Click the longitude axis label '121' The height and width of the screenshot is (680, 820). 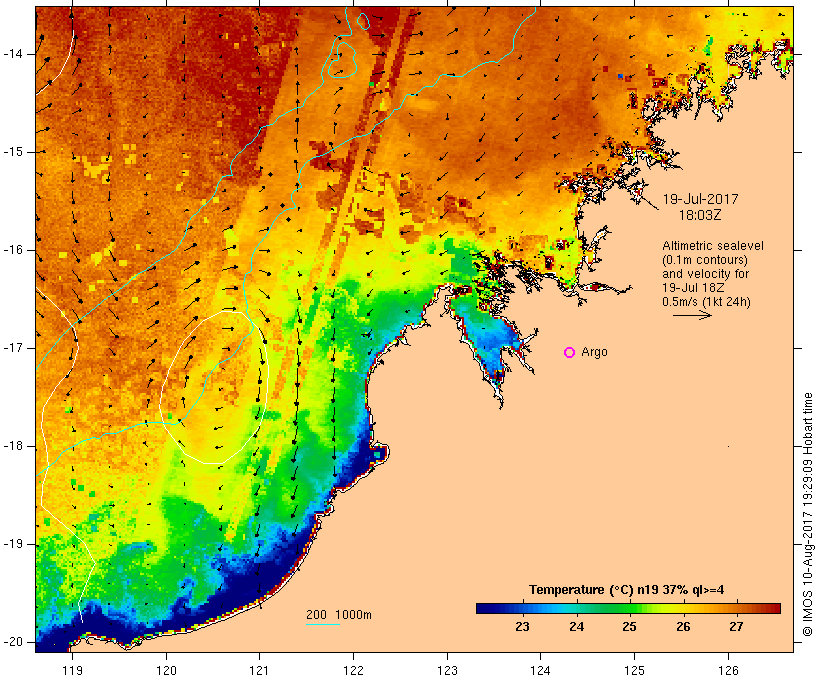(x=260, y=671)
